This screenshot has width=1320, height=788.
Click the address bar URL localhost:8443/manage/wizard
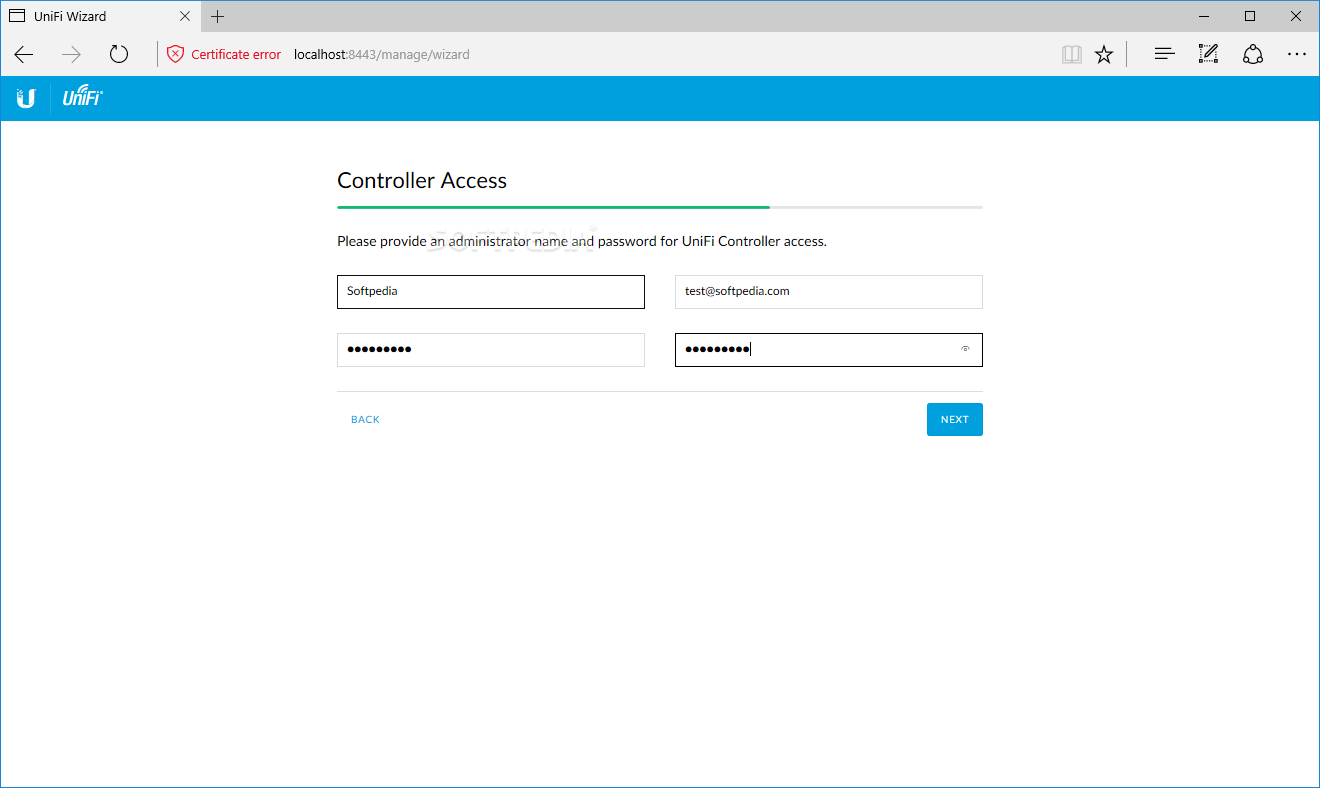[382, 54]
